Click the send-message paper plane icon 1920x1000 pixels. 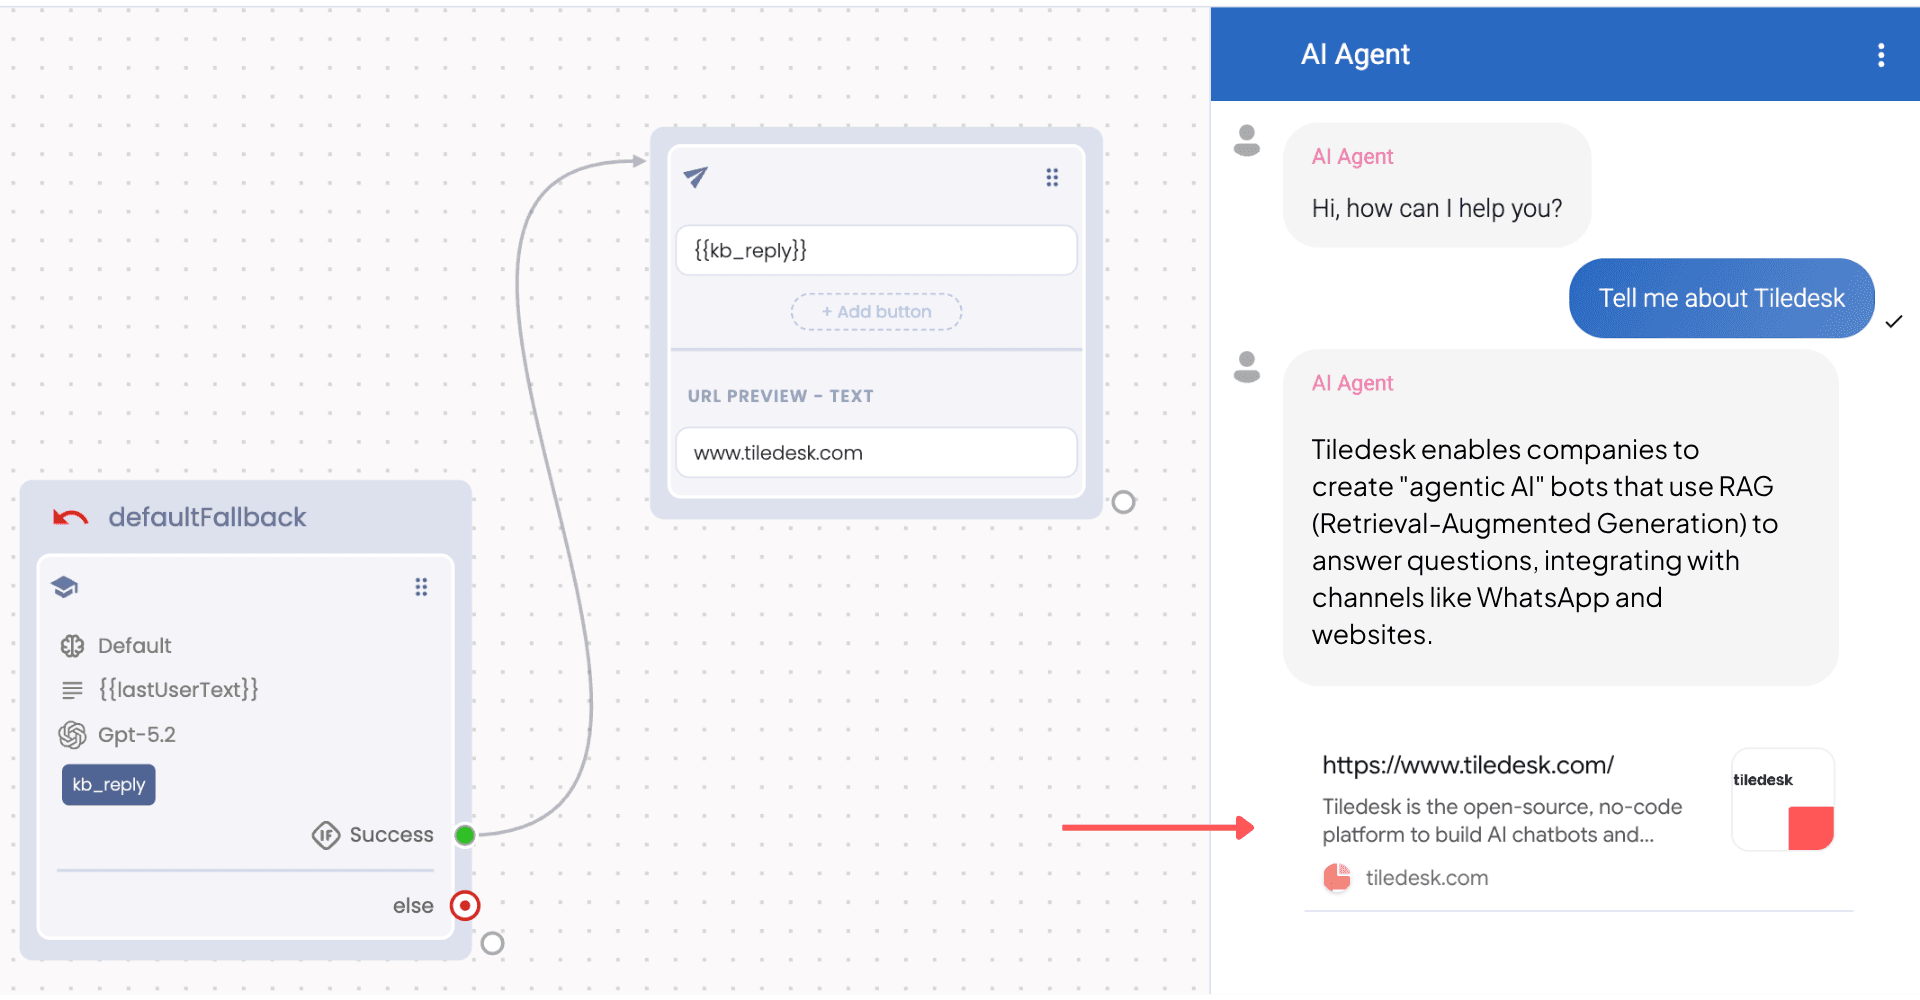coord(696,177)
